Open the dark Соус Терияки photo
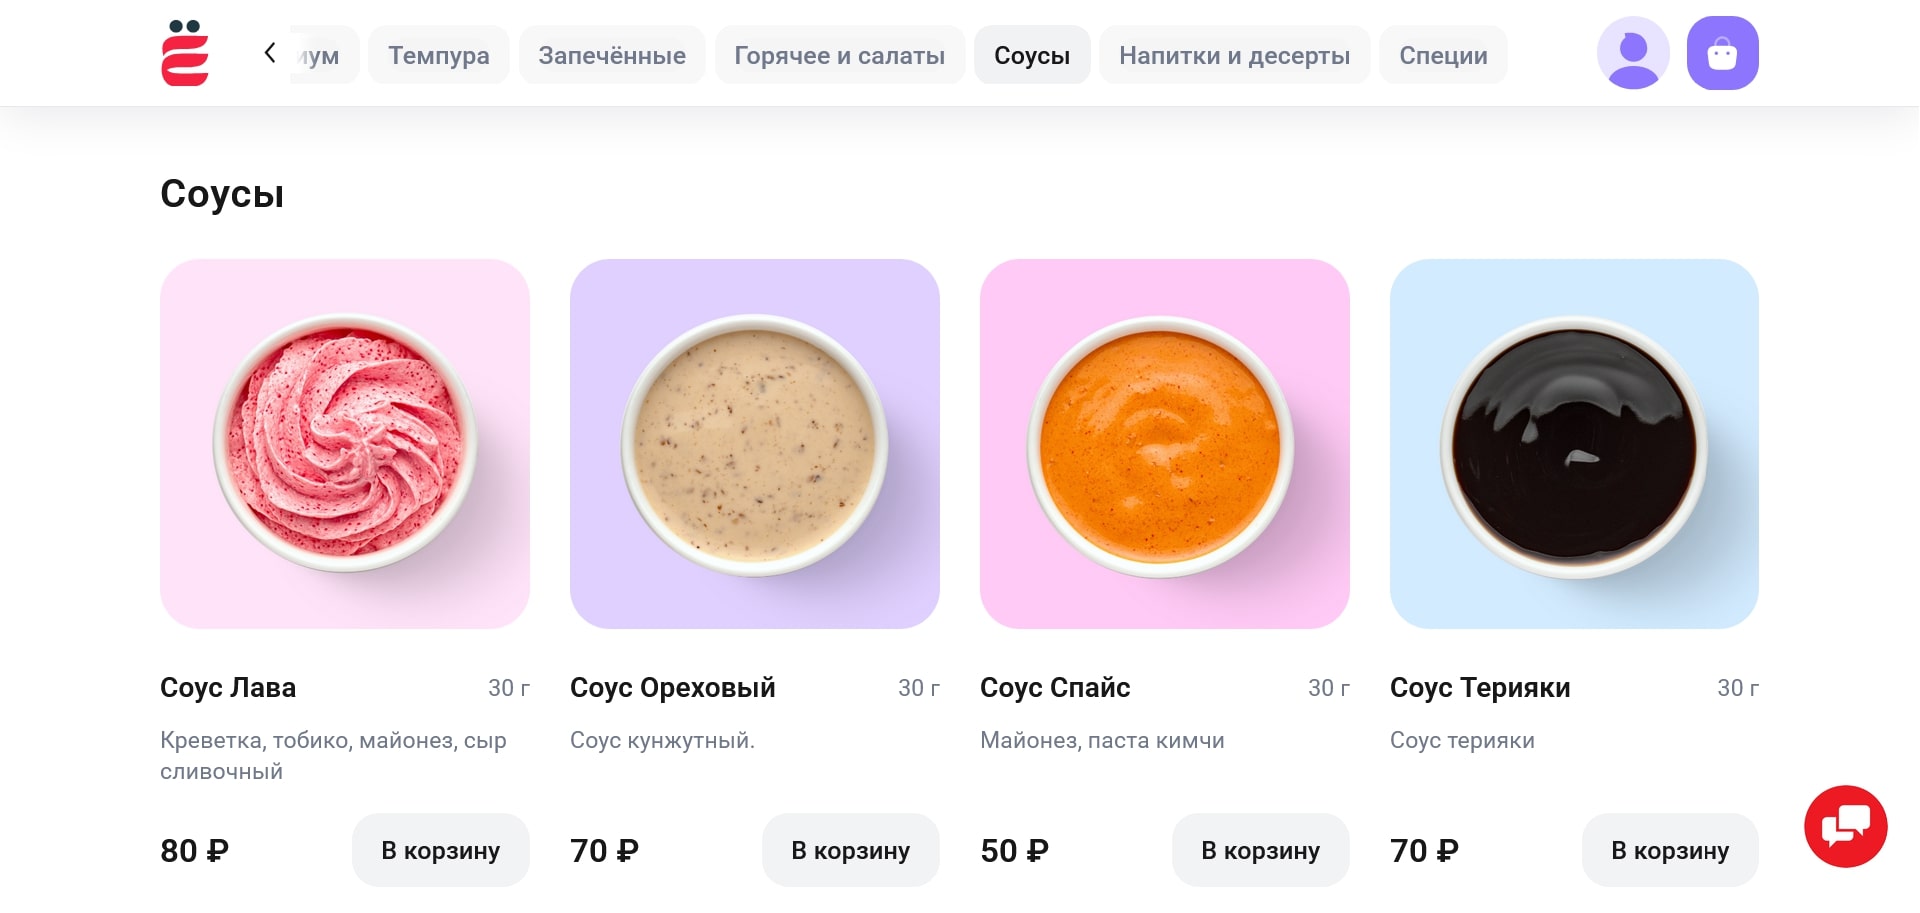 tap(1574, 444)
